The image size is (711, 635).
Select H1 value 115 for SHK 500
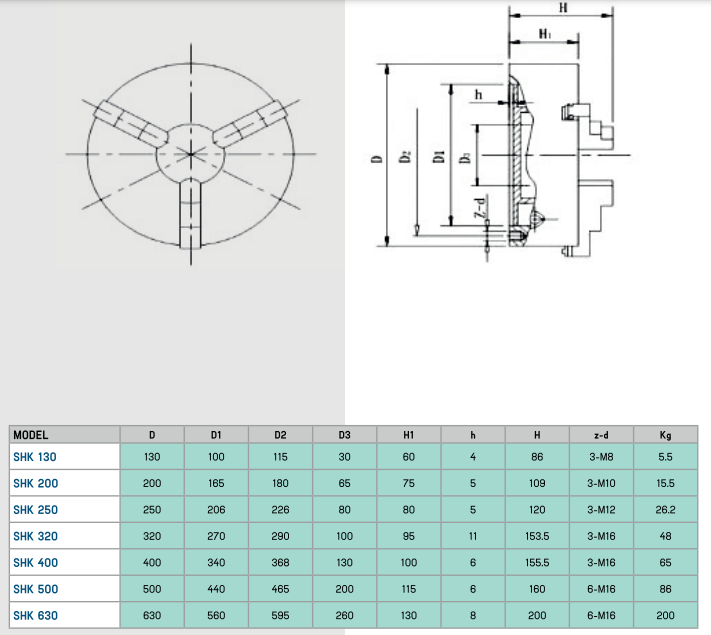(x=409, y=589)
